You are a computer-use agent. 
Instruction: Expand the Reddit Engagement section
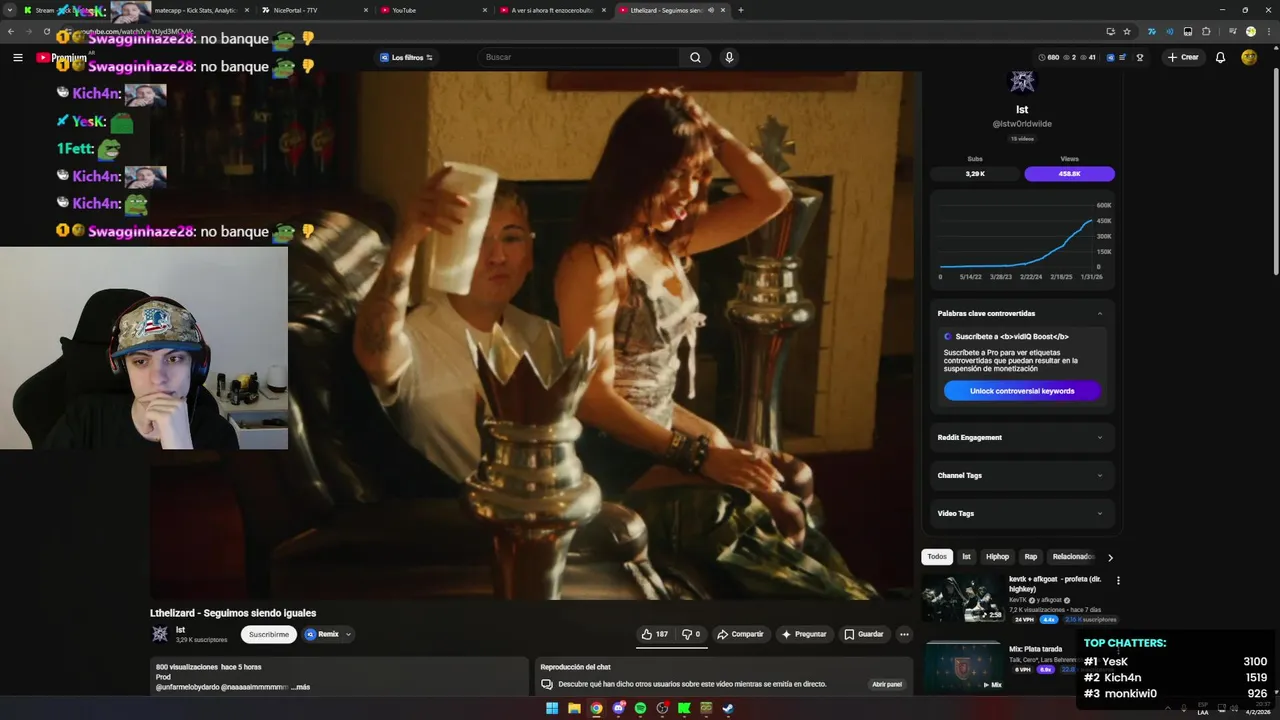pos(1022,437)
